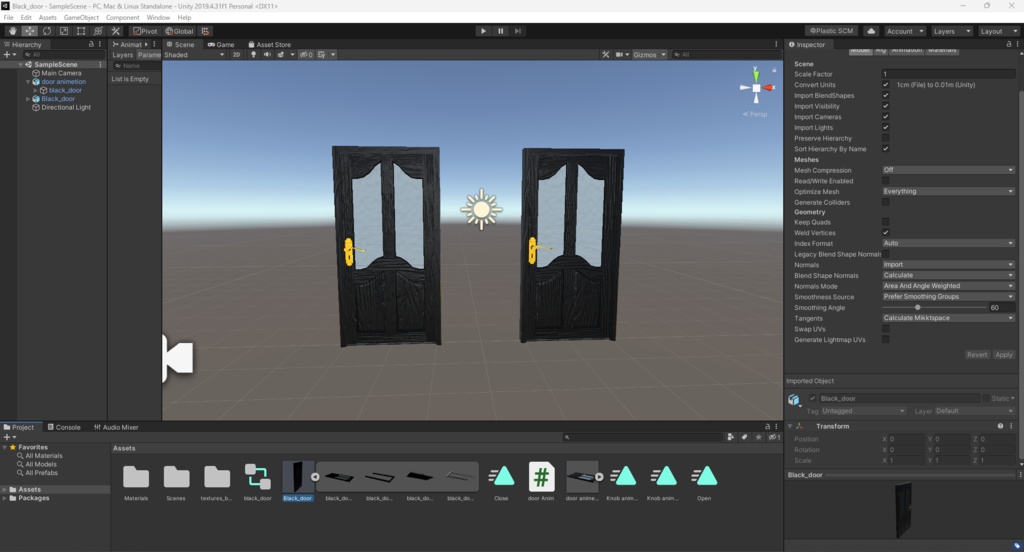The image size is (1024, 552).
Task: Switch to the Game tab
Action: click(x=221, y=44)
